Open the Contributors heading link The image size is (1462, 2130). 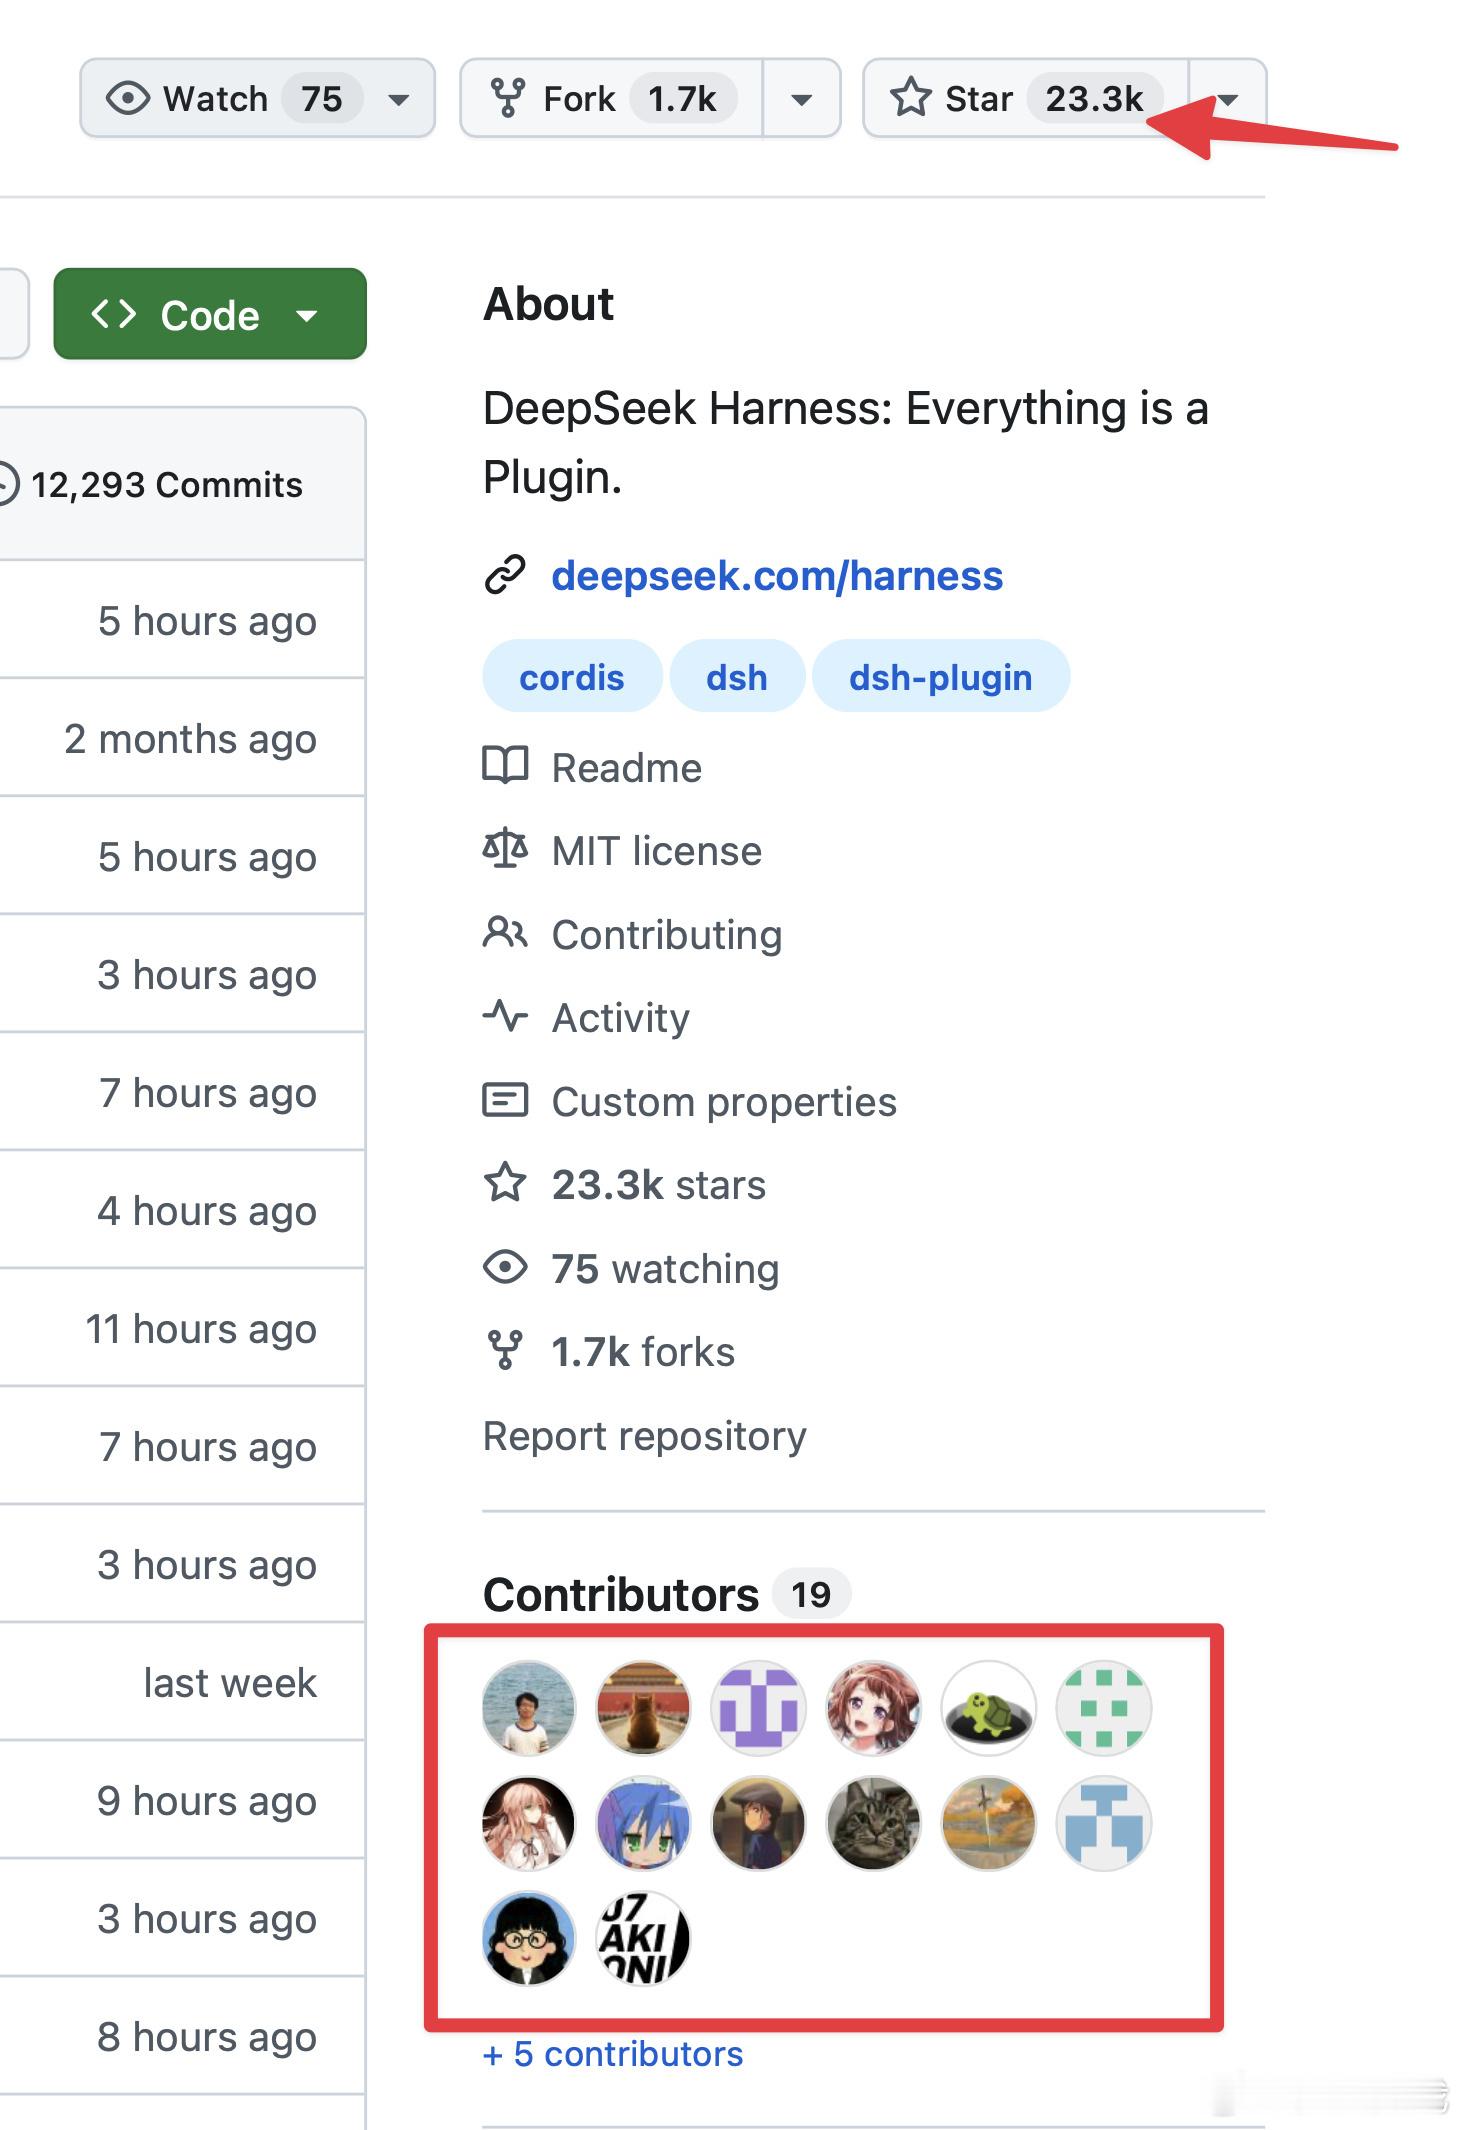(621, 1594)
